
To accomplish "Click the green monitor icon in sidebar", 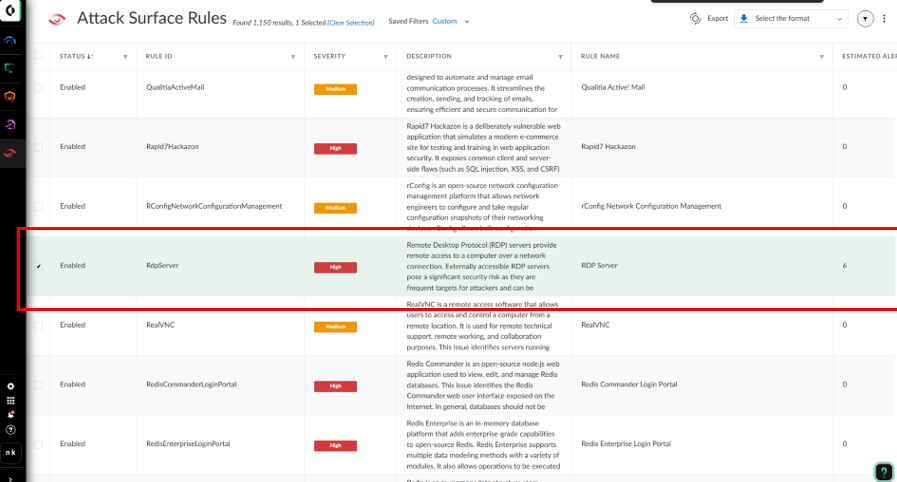I will 10,68.
